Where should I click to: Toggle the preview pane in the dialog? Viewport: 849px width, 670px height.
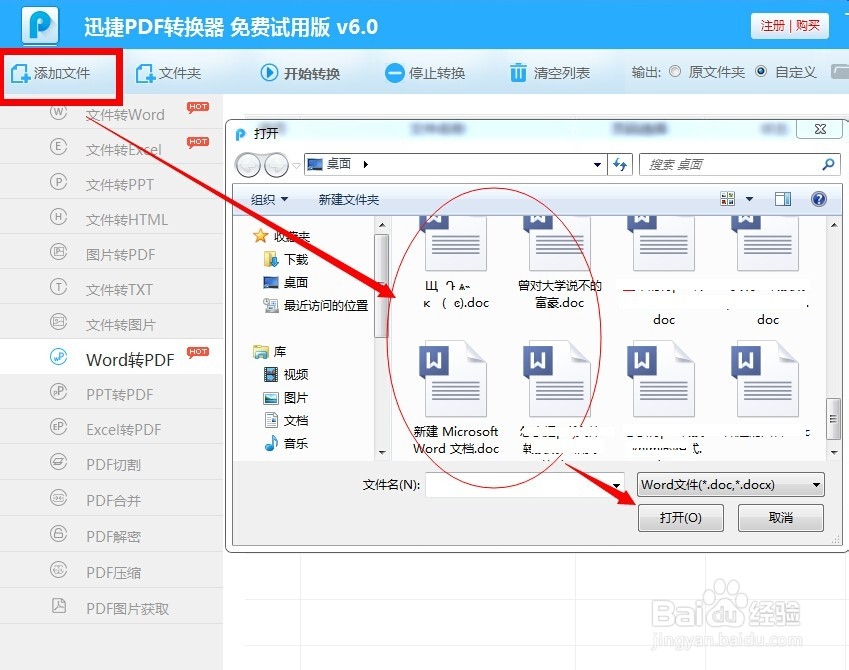782,198
